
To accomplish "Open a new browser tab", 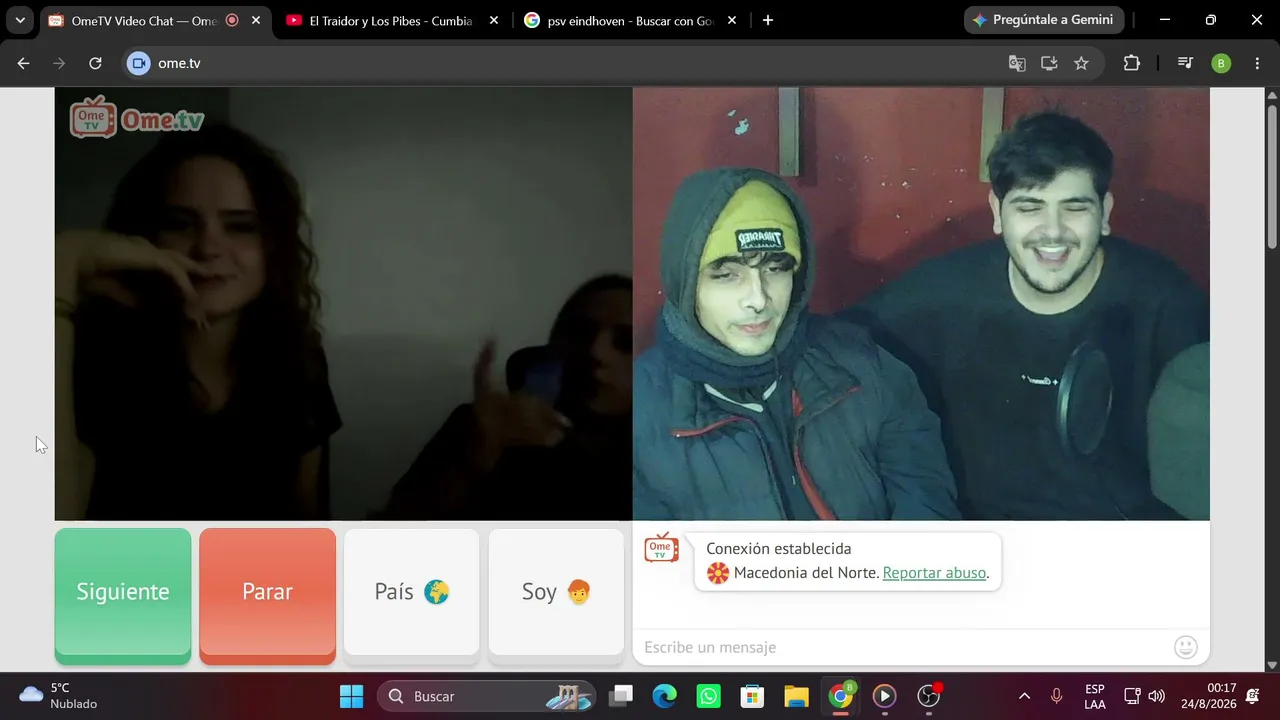I will [x=767, y=20].
